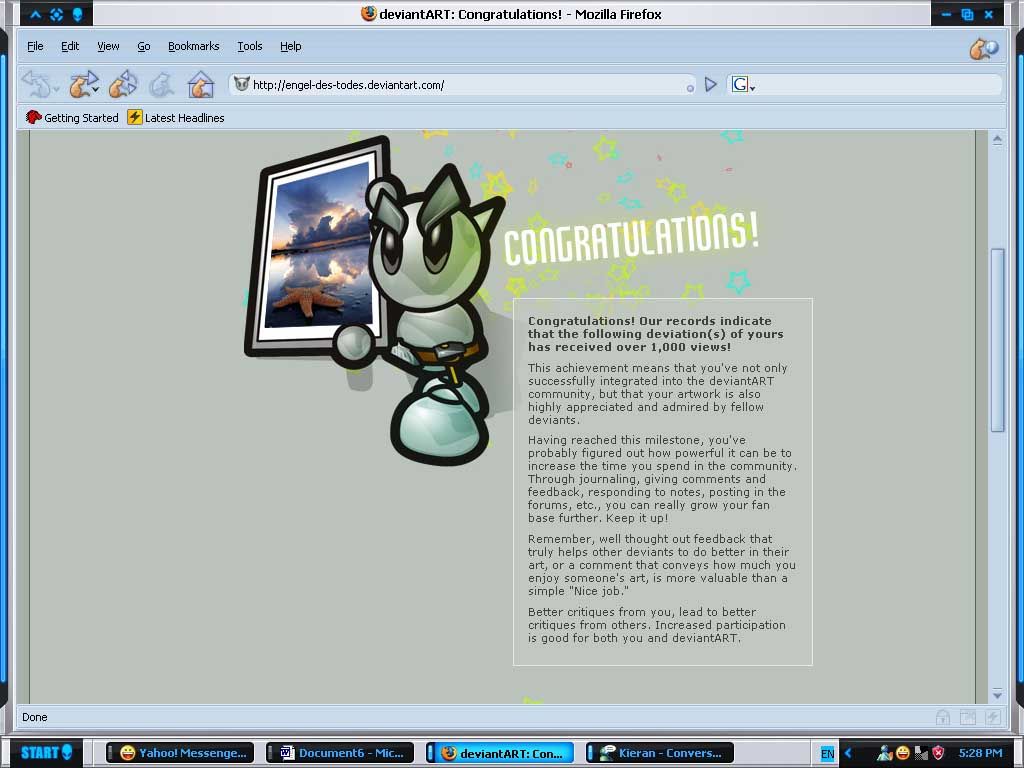The image size is (1024, 768).
Task: Open the Edit menu
Action: coord(70,46)
